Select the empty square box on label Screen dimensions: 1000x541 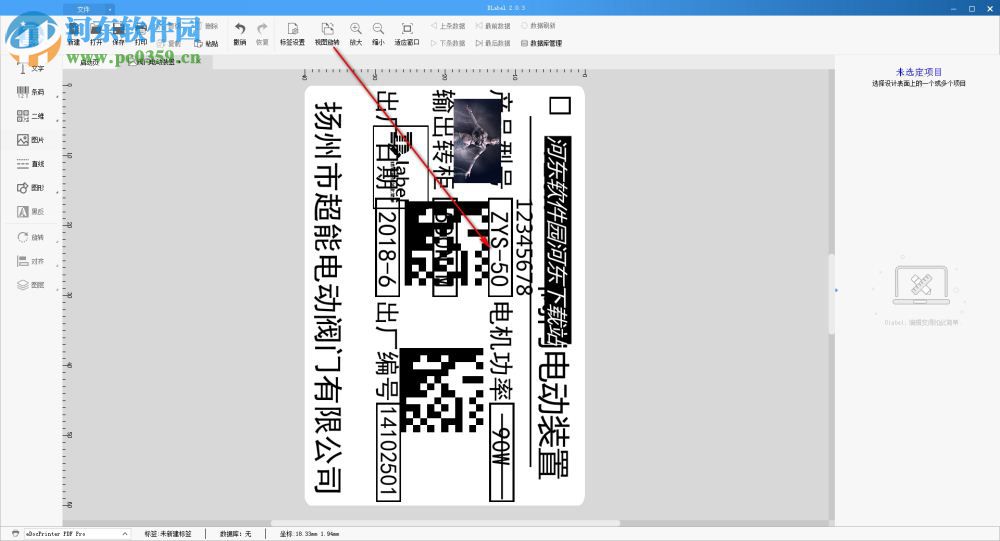559,105
